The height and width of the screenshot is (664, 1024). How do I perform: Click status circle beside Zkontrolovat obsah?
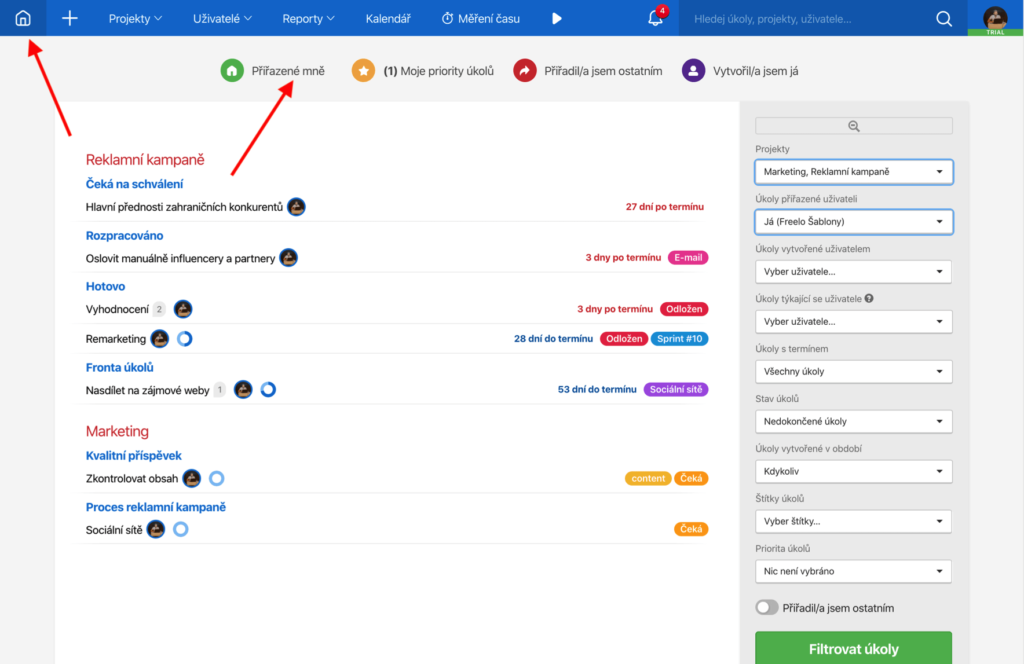pyautogui.click(x=216, y=479)
